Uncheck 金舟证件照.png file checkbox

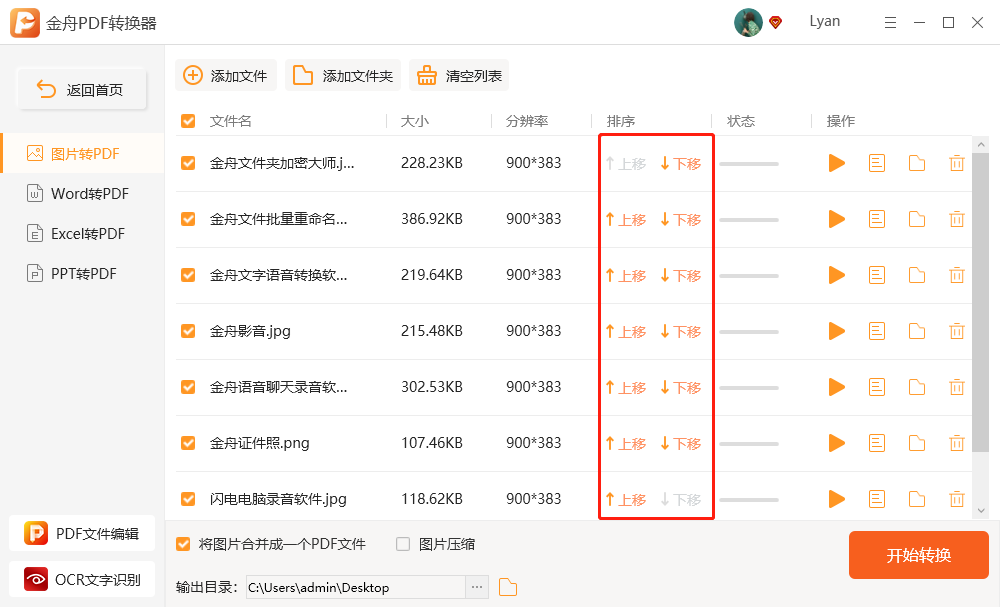(x=188, y=442)
